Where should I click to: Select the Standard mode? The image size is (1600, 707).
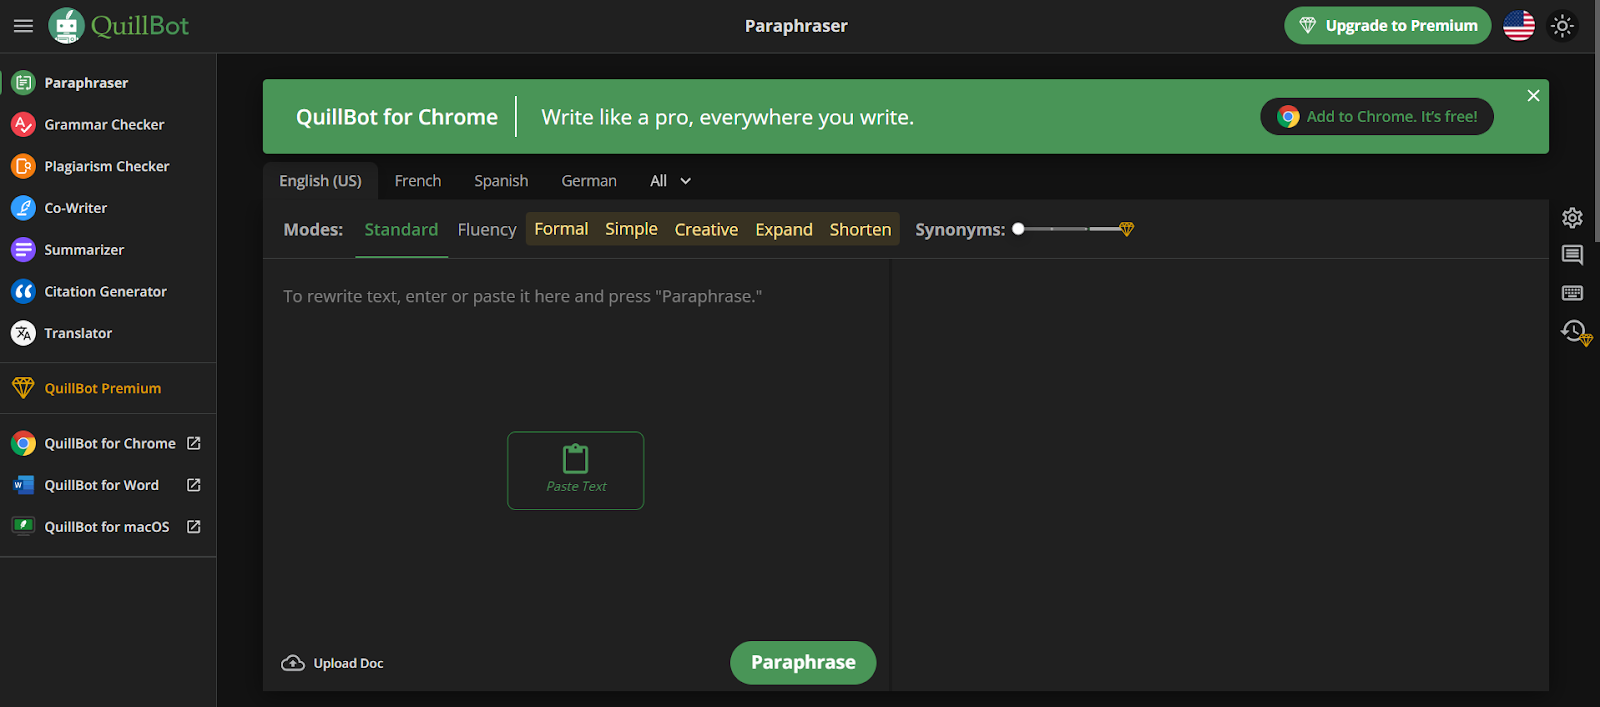401,230
